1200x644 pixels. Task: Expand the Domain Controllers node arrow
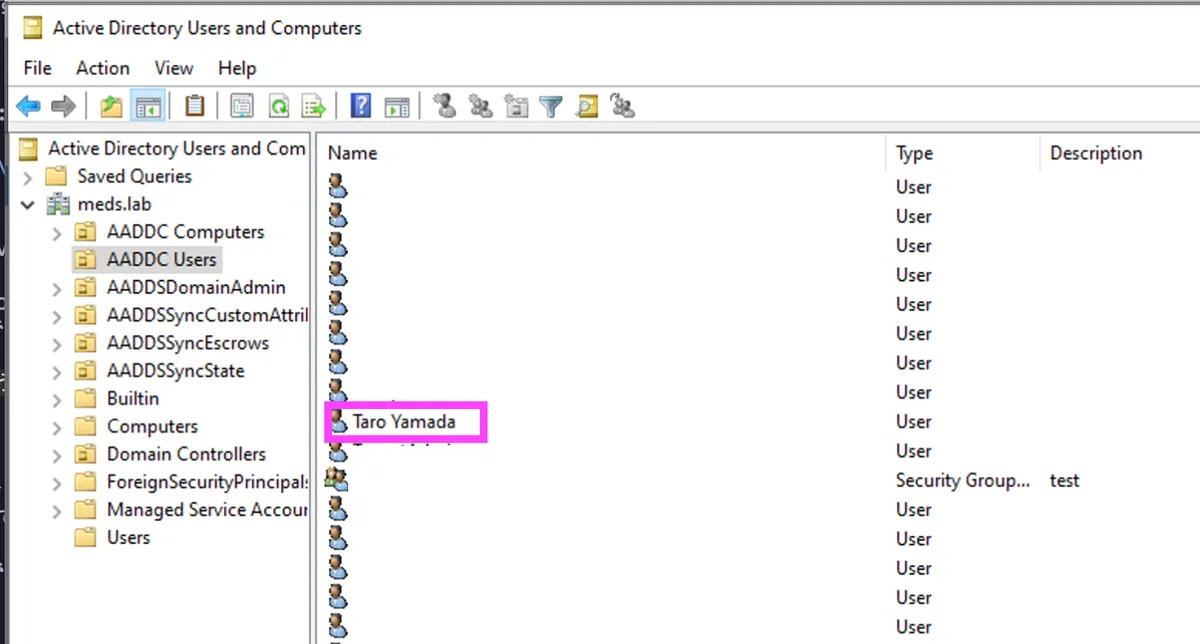click(x=57, y=455)
